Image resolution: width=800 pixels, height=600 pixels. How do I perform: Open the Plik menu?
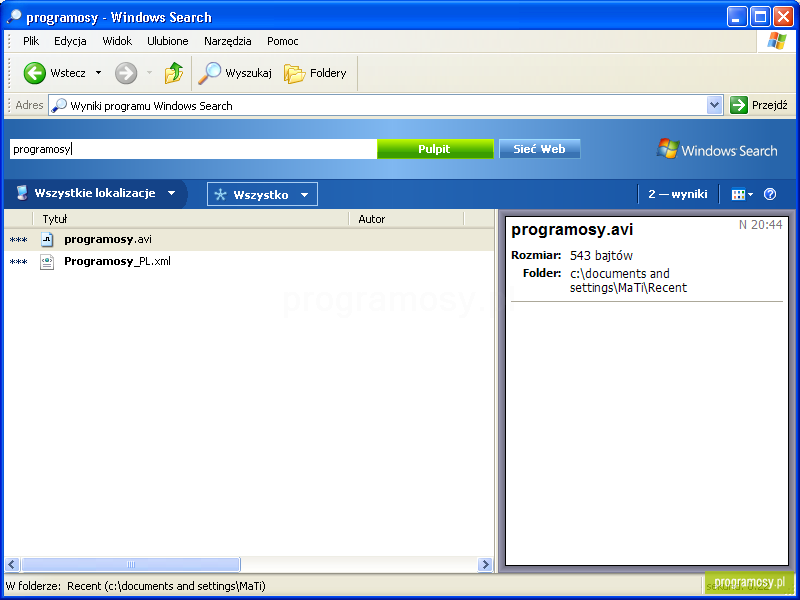[31, 41]
